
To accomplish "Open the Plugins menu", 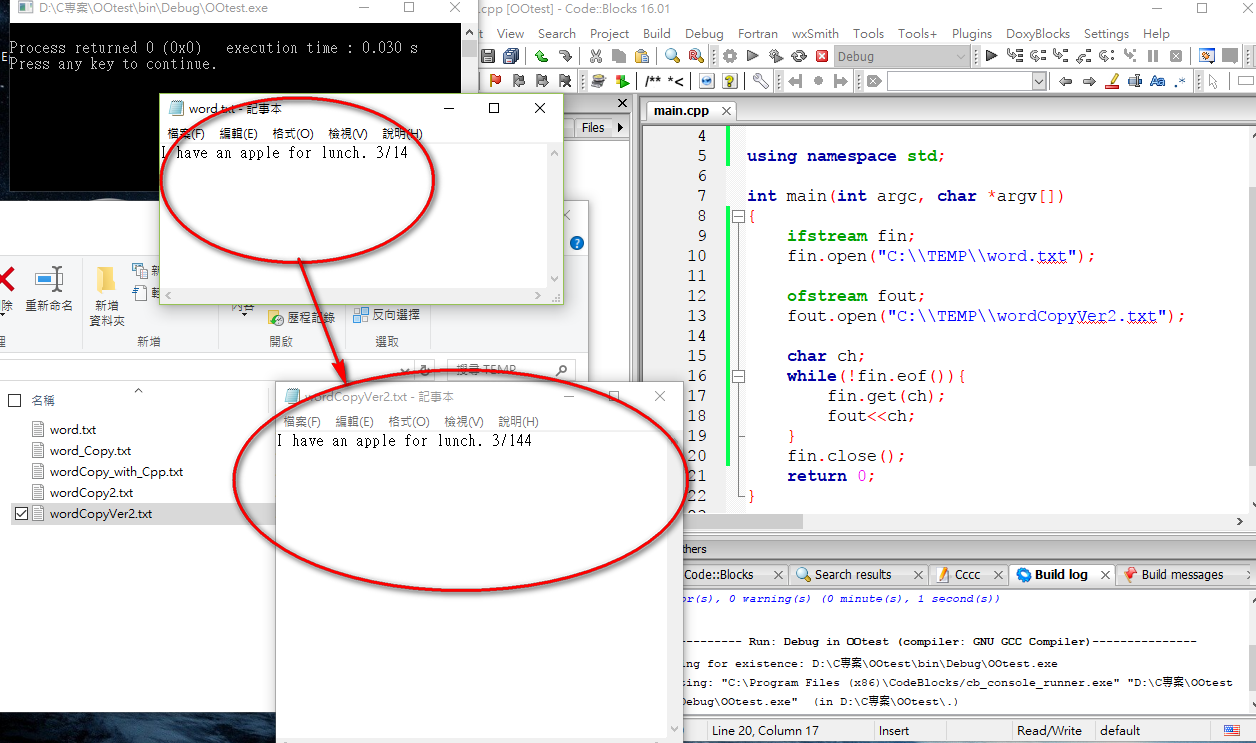I will tap(972, 33).
